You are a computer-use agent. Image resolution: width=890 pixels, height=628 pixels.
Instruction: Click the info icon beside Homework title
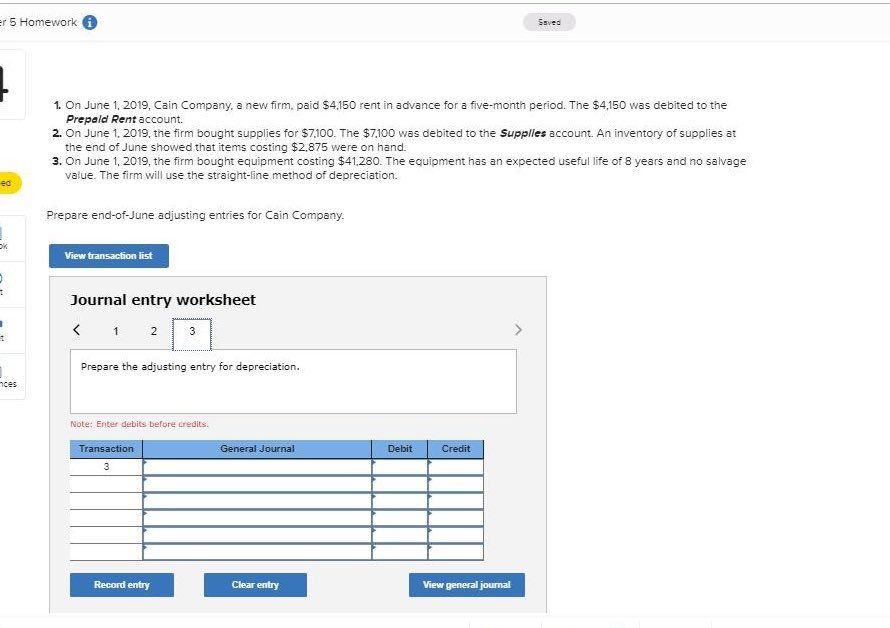[x=90, y=22]
